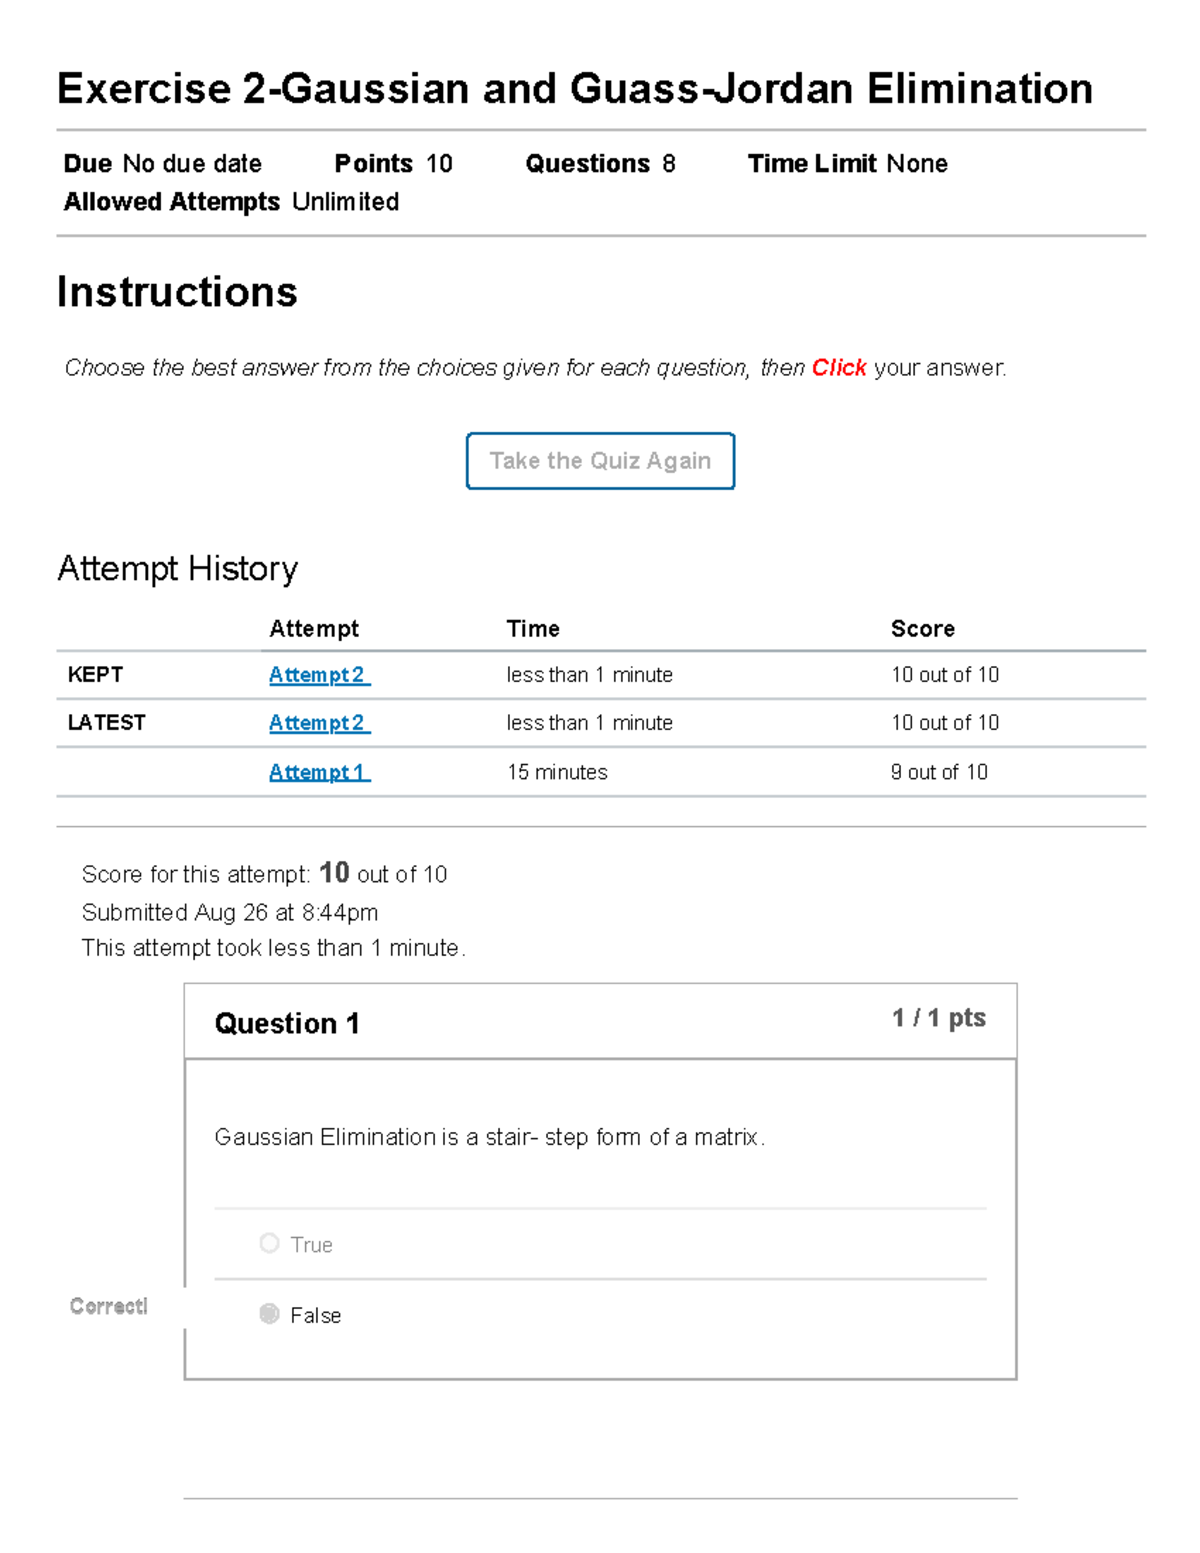
Task: Click the Attempt History heading
Action: pyautogui.click(x=177, y=568)
